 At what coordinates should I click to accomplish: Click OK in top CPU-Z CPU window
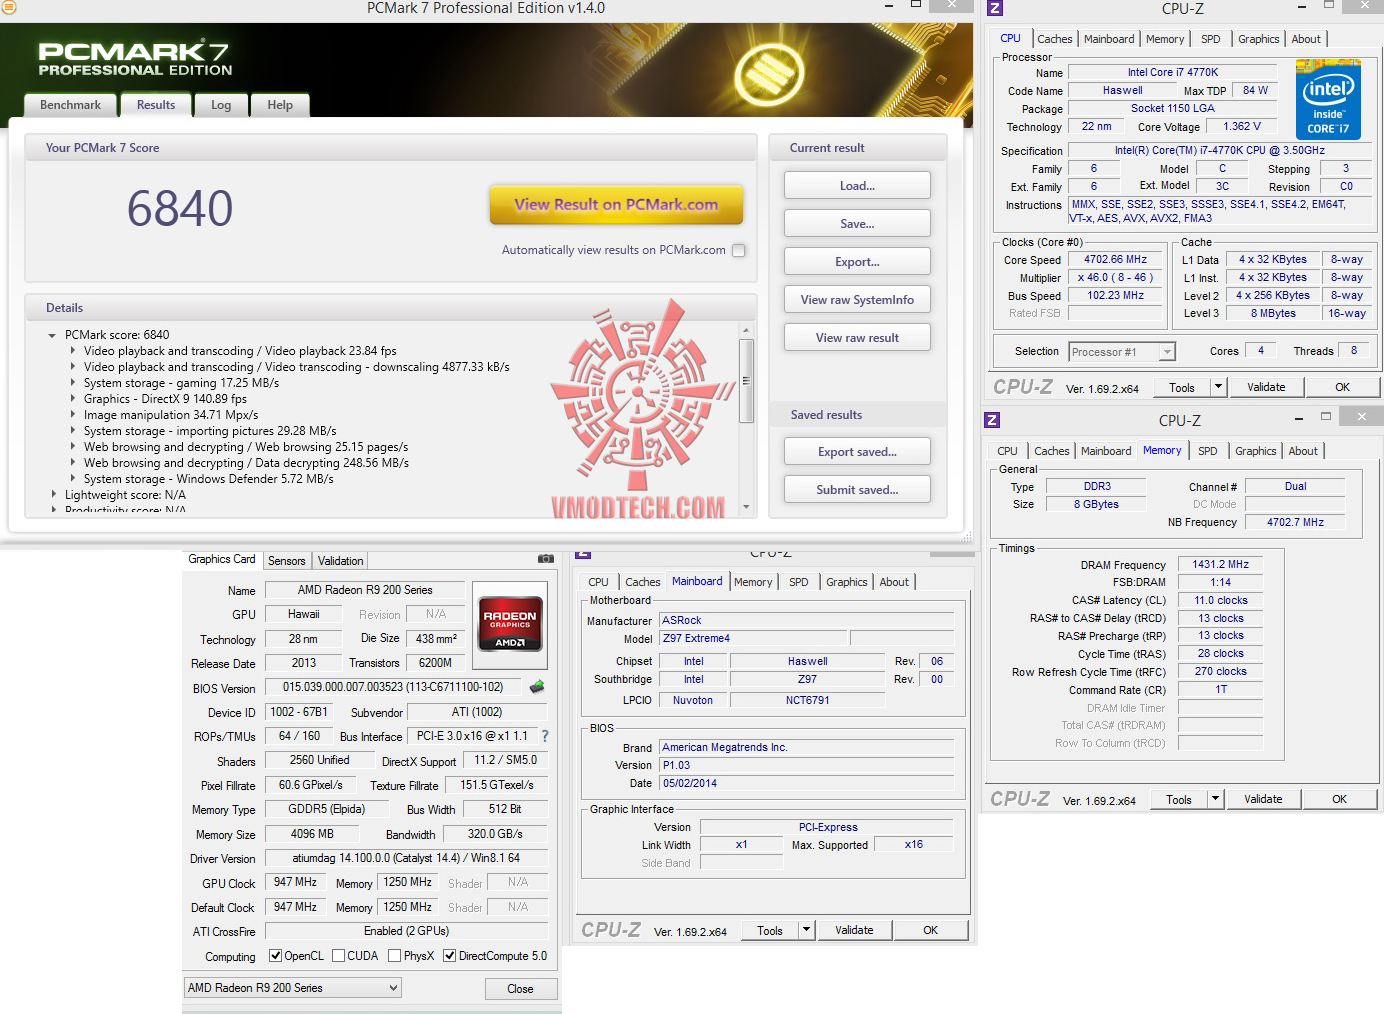pos(1342,387)
